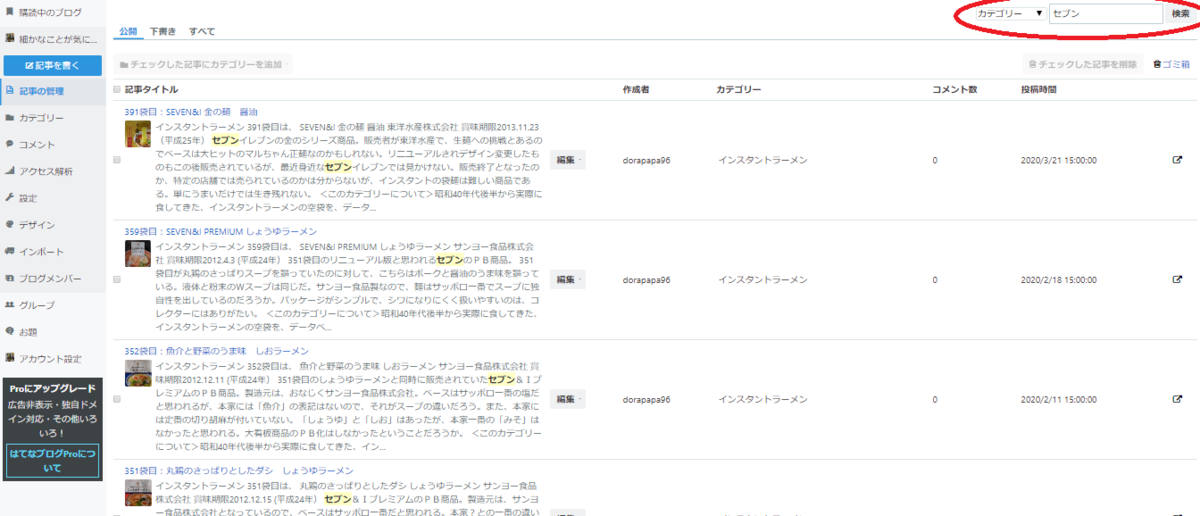Image resolution: width=1200 pixels, height=516 pixels.
Task: Open article link 351袋目：丸鶏のさっぱりとしたダシ
Action: [239, 470]
